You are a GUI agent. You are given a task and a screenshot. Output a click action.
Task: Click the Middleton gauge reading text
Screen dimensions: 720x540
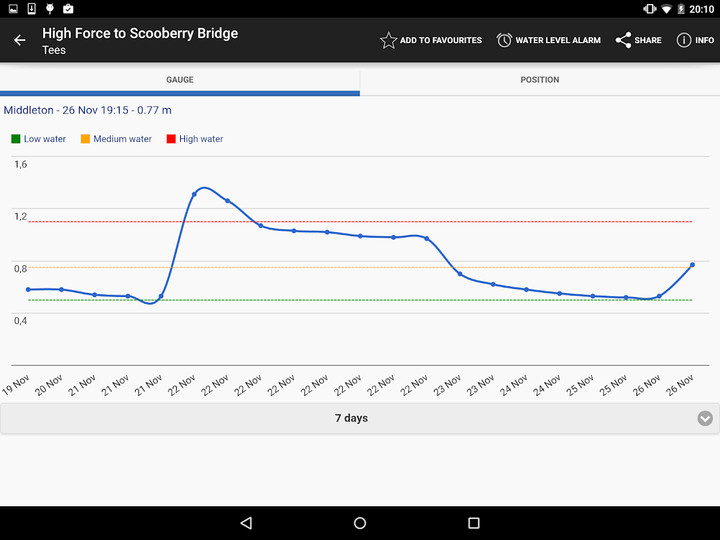tap(87, 110)
